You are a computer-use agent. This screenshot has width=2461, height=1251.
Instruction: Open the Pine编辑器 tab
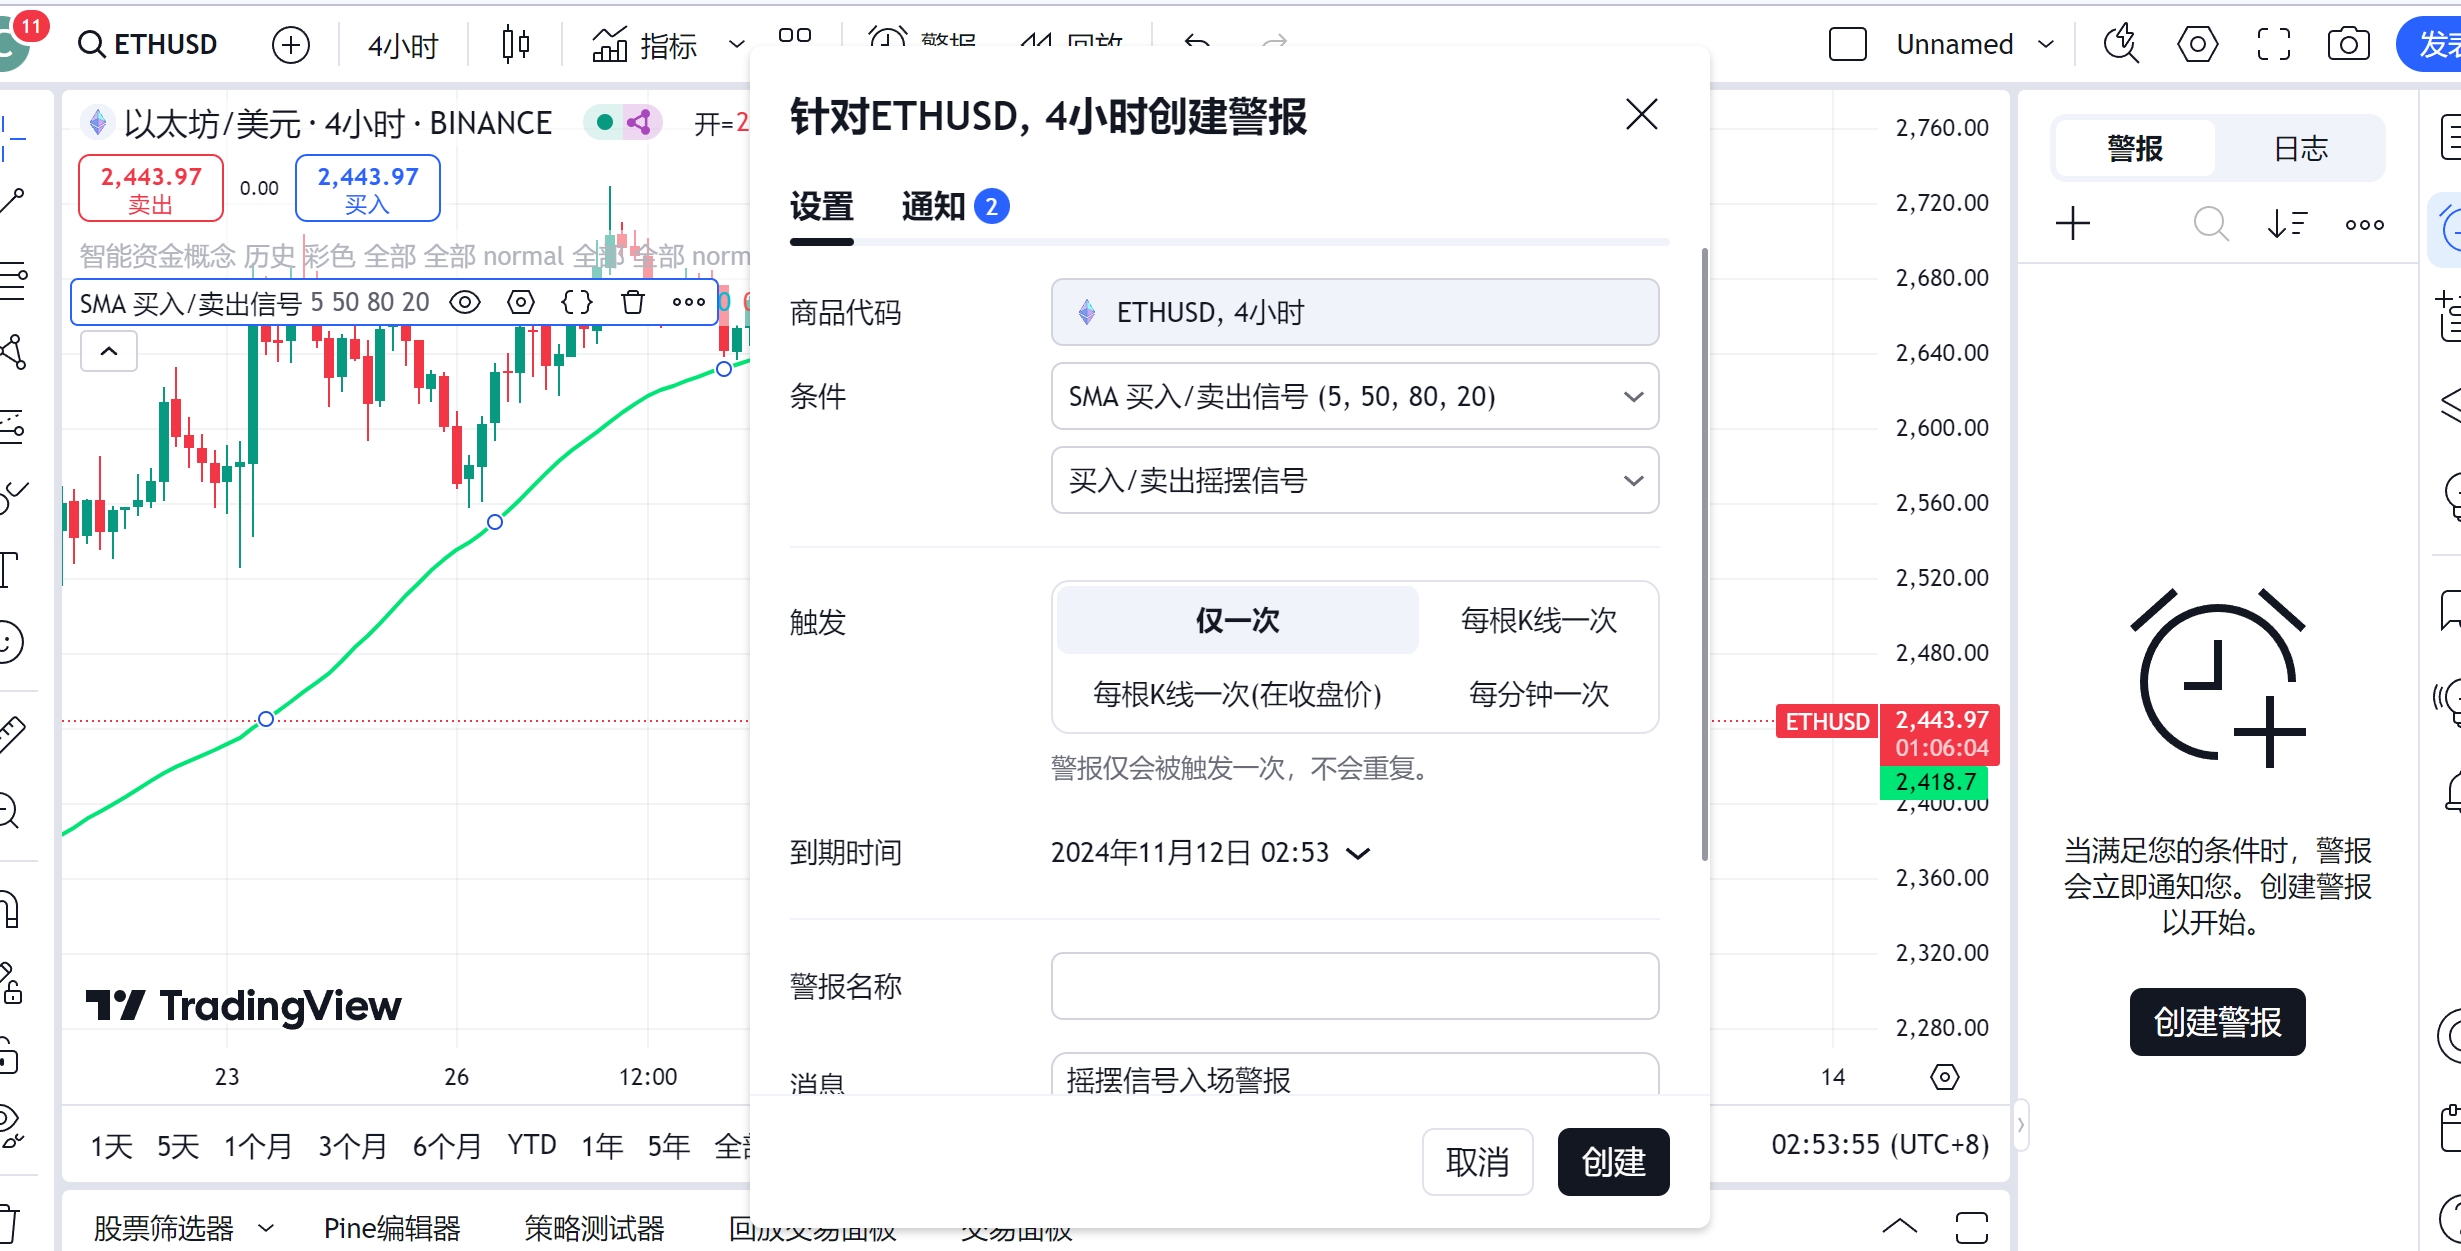[x=392, y=1228]
